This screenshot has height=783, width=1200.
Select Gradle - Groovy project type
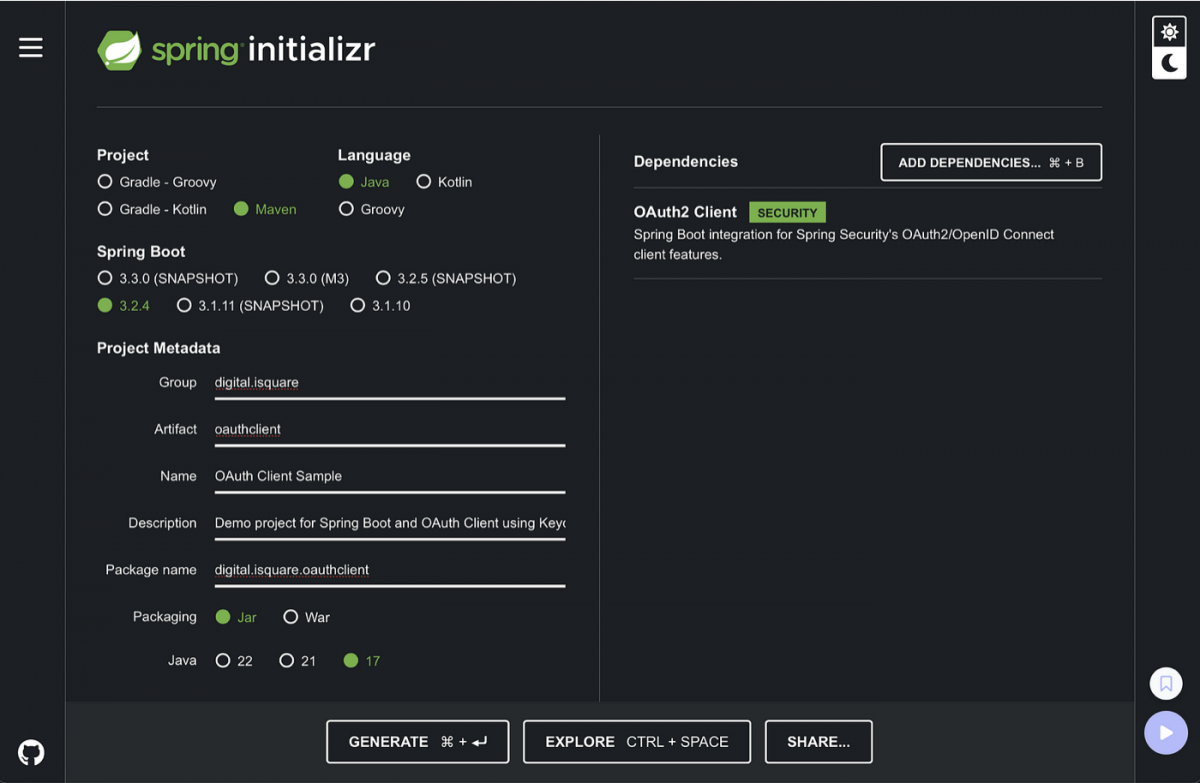tap(105, 182)
